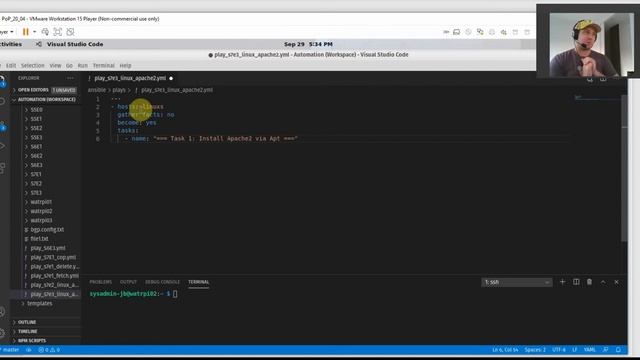Open Extensions view in activity bar
The height and width of the screenshot is (360, 640).
(x=2, y=168)
